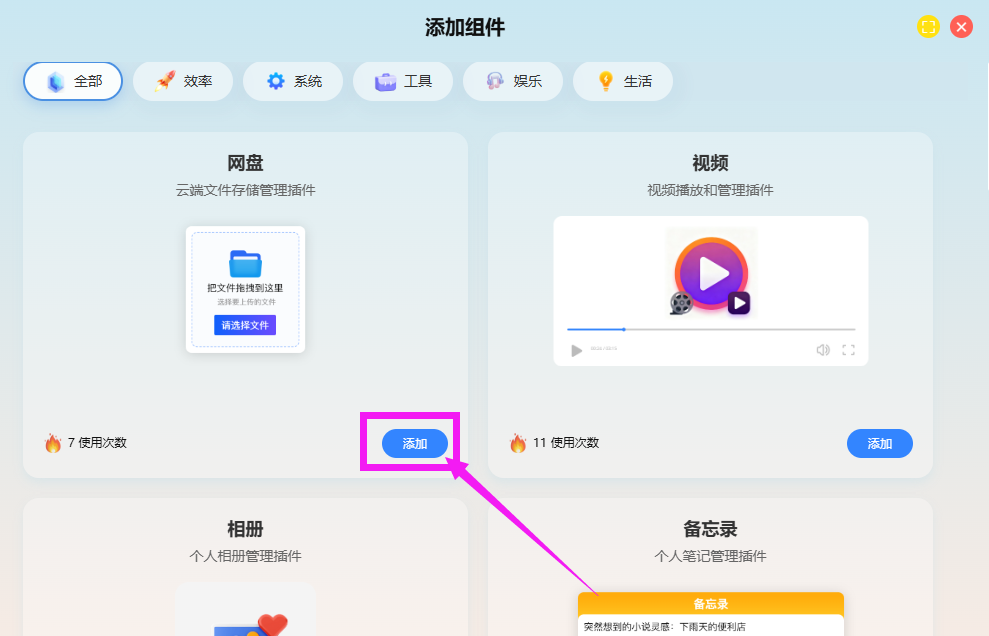The height and width of the screenshot is (636, 989).
Task: Add the 视频 video widget
Action: click(x=879, y=443)
